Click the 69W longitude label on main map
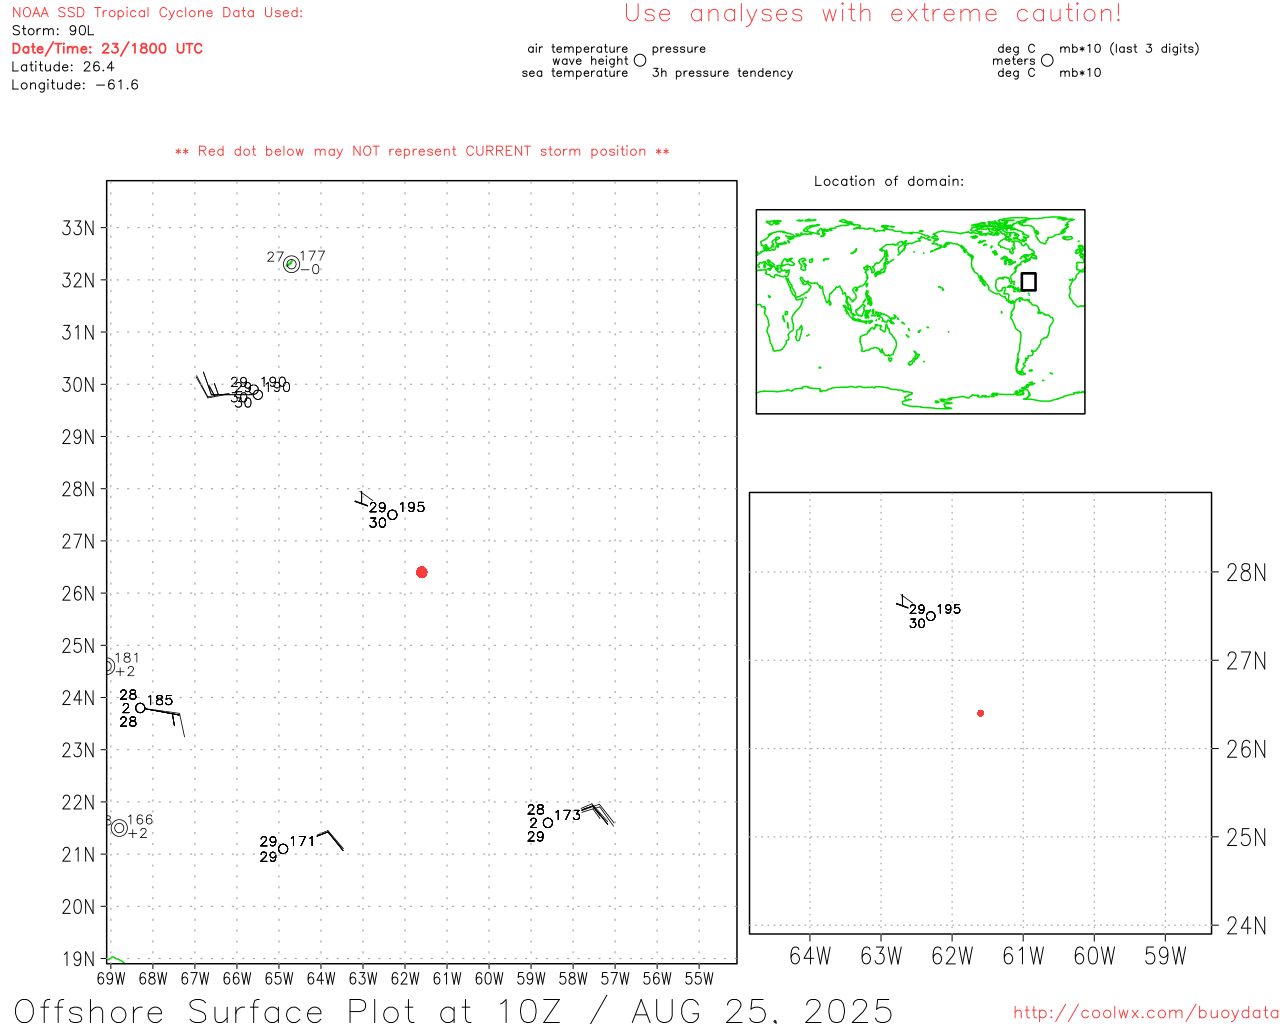 111,978
